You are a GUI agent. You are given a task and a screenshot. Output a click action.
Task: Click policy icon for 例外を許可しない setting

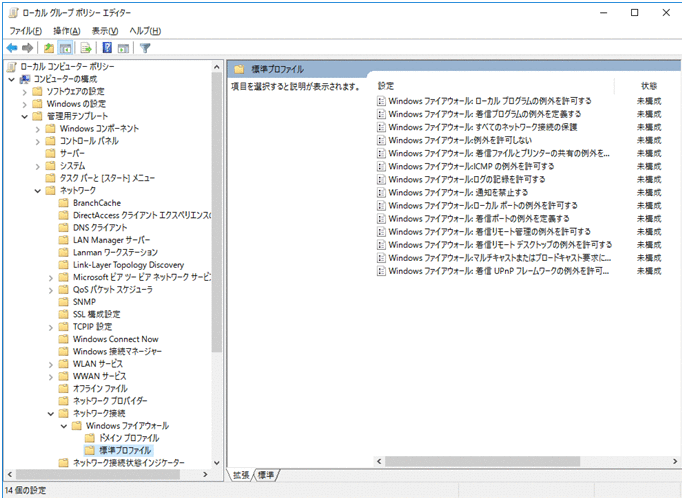point(381,140)
